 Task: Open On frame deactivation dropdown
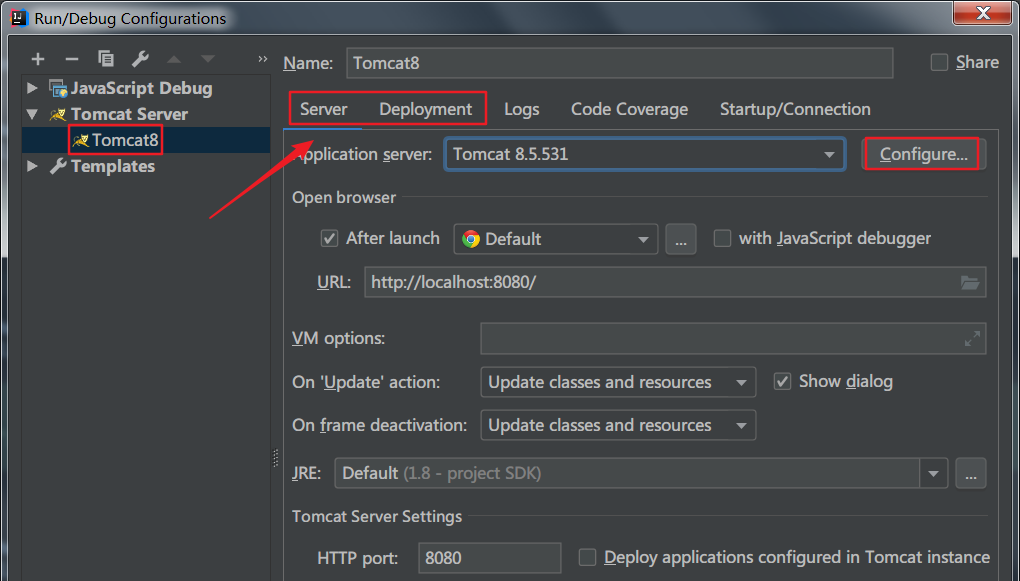(618, 425)
